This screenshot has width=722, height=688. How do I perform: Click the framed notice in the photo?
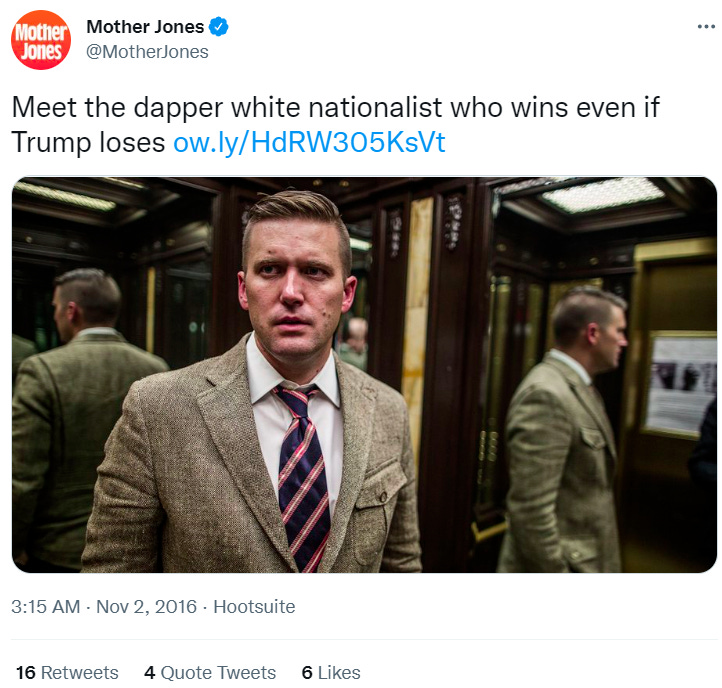pyautogui.click(x=681, y=384)
